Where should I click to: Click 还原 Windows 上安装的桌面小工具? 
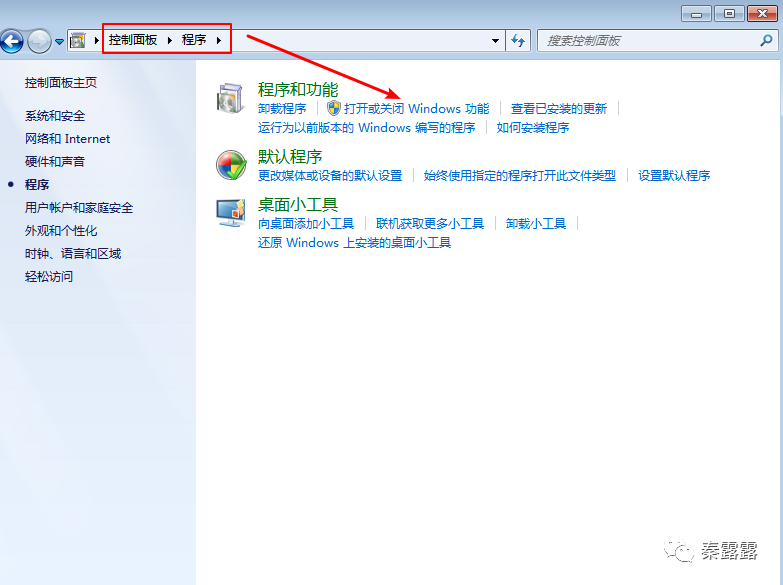tap(355, 243)
